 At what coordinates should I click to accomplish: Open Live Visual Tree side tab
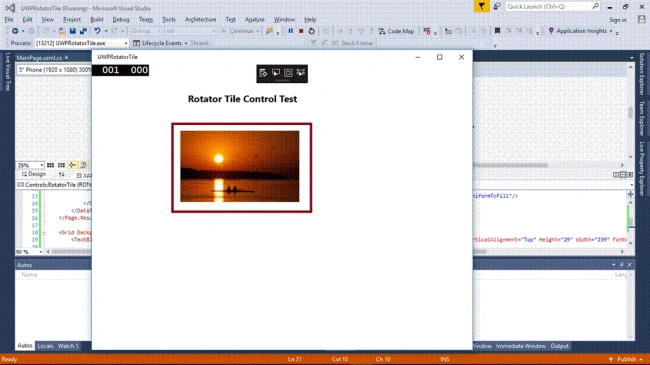7,72
